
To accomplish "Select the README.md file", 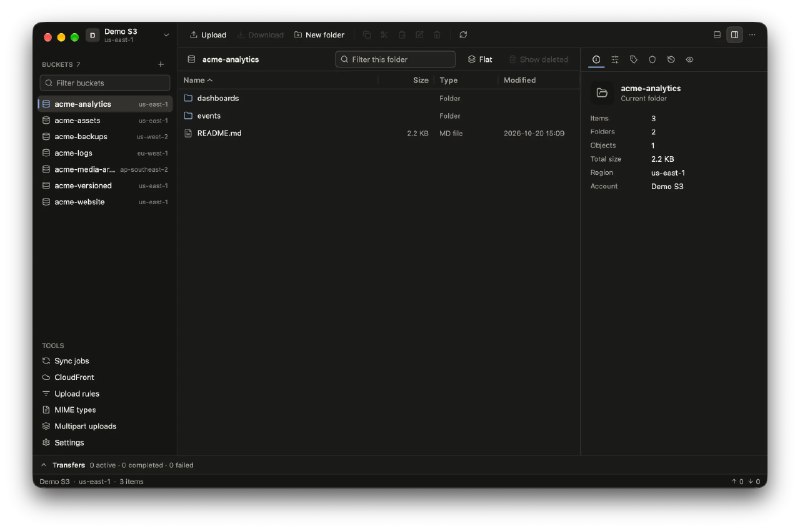I will click(x=379, y=133).
